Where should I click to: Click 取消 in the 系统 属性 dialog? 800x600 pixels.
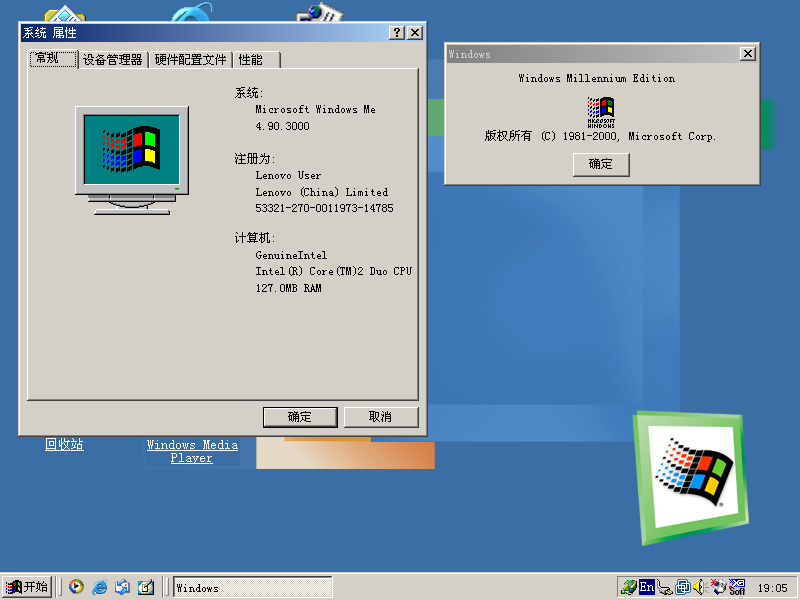coord(381,417)
